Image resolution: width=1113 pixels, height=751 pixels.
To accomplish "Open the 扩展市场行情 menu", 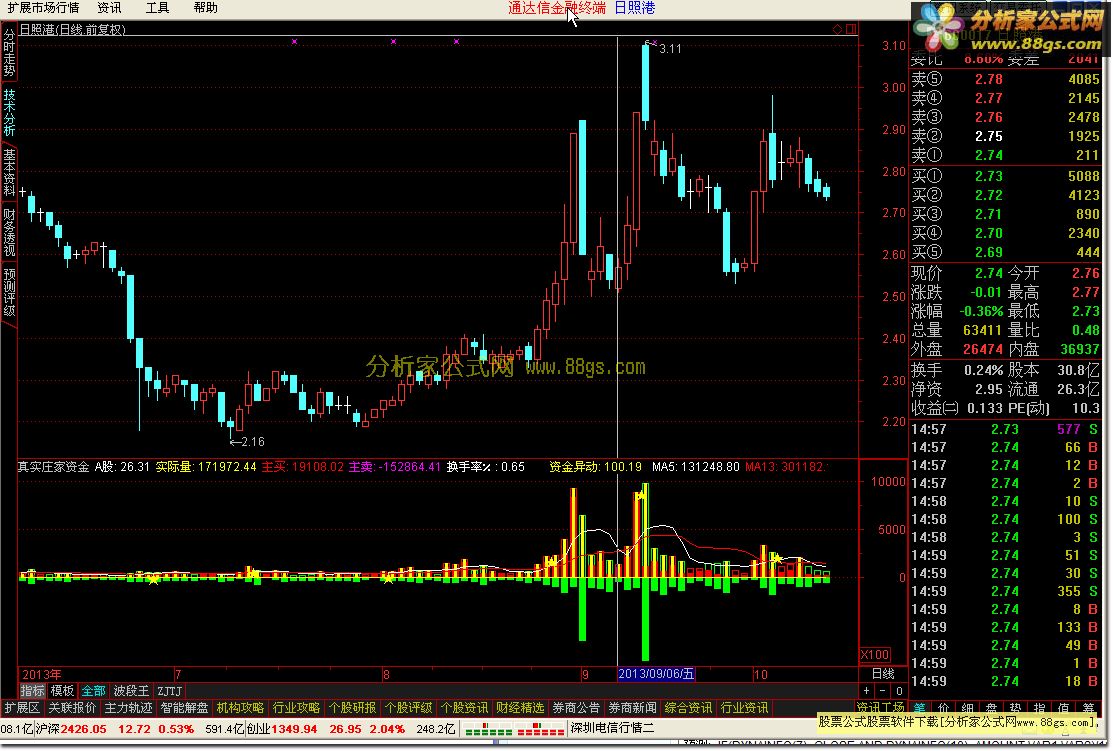I will tap(43, 8).
